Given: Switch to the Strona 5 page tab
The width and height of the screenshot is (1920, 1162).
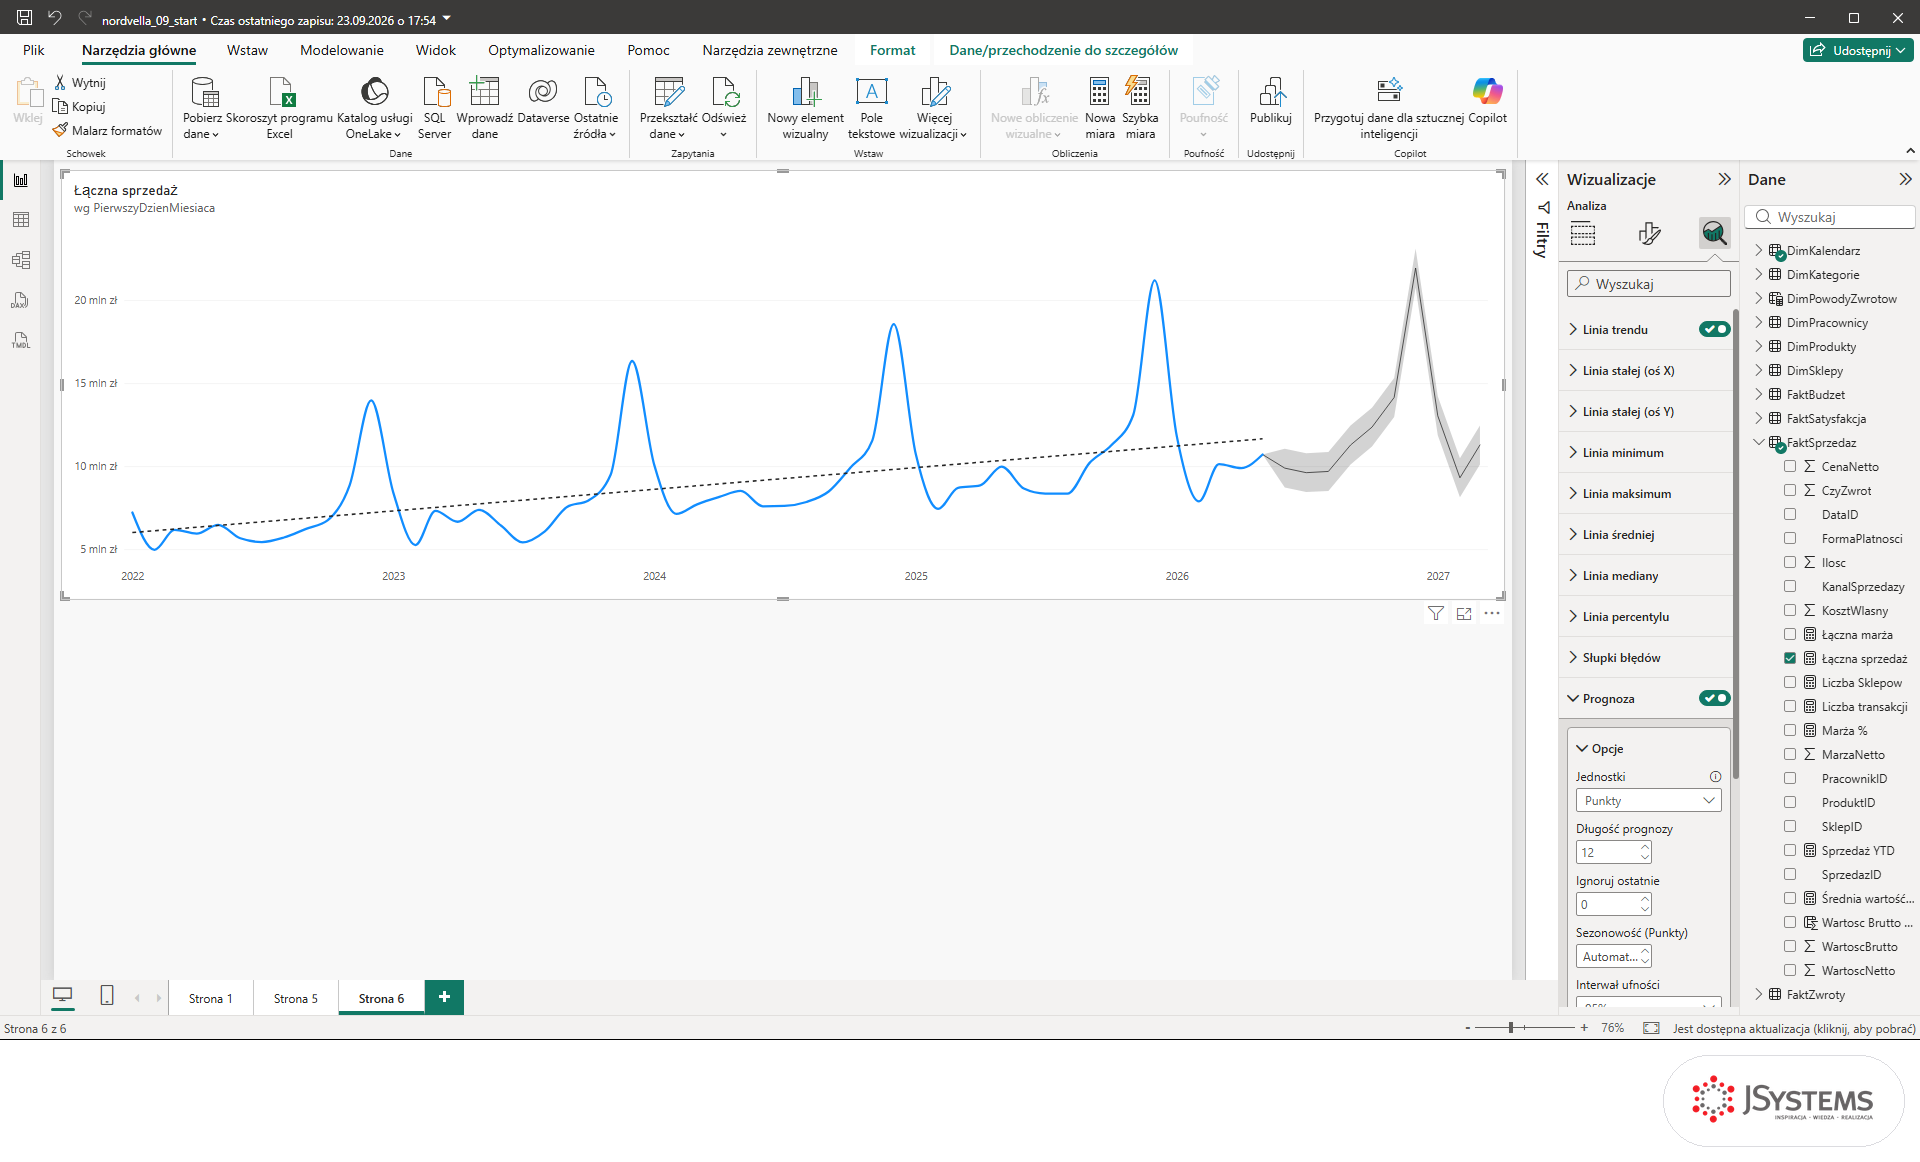Looking at the screenshot, I should [295, 998].
